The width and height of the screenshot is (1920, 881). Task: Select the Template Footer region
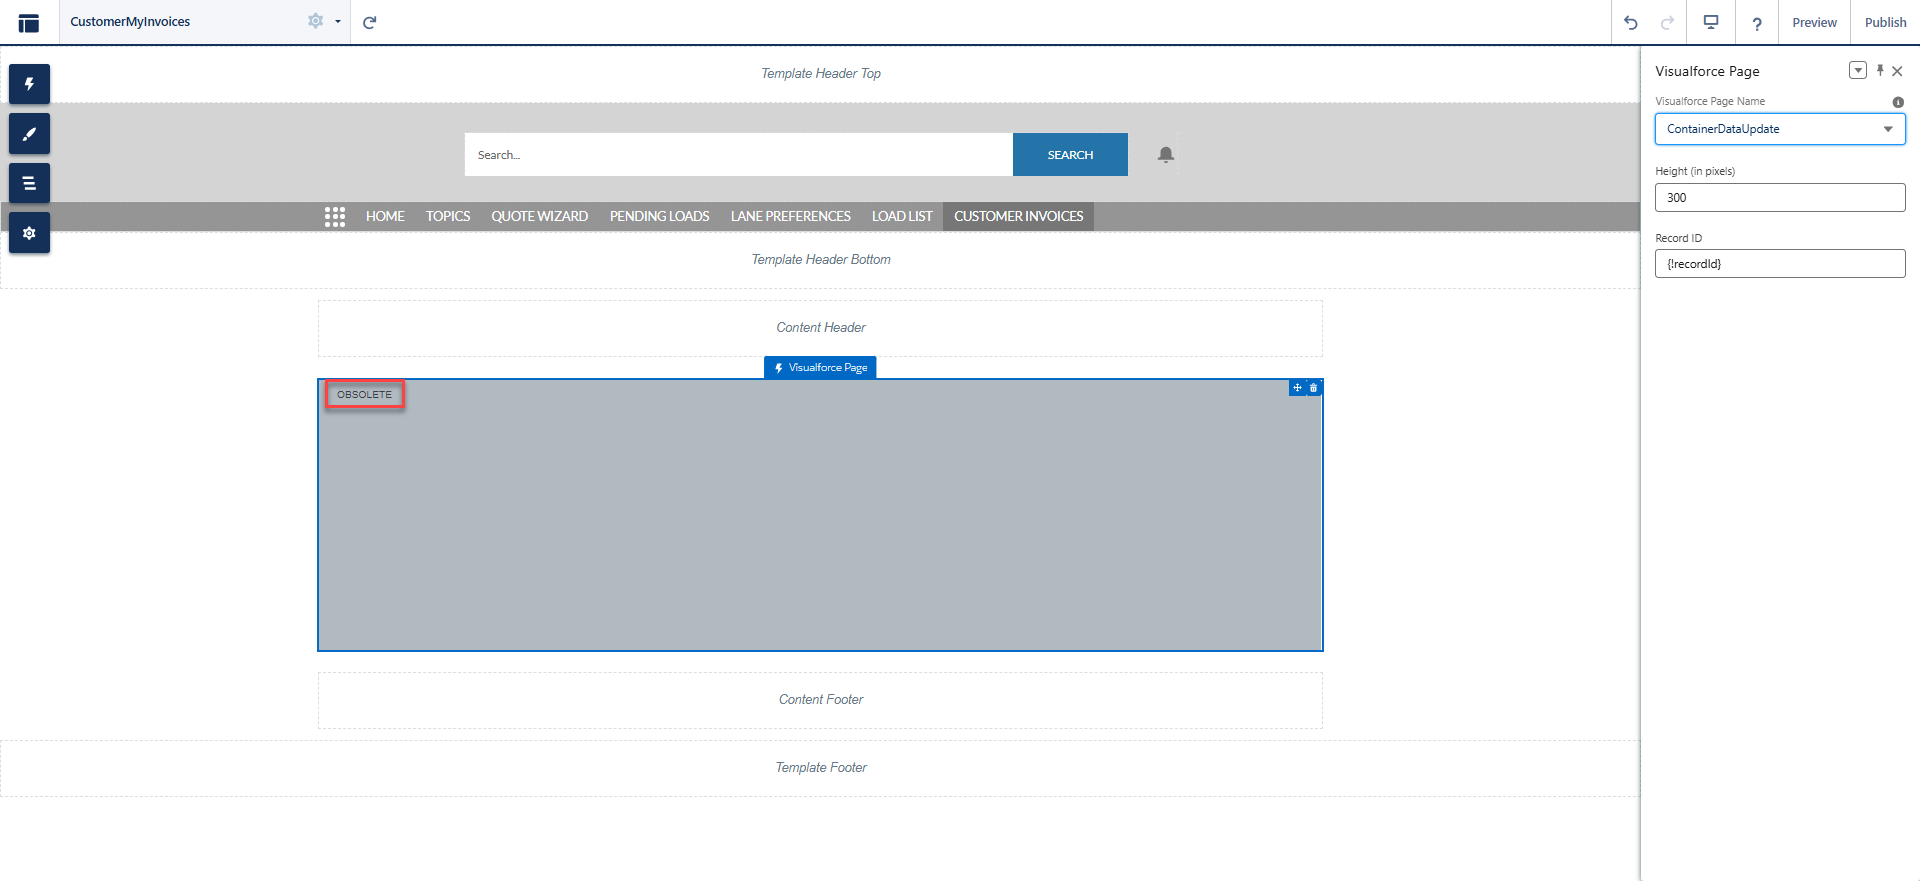pos(820,768)
